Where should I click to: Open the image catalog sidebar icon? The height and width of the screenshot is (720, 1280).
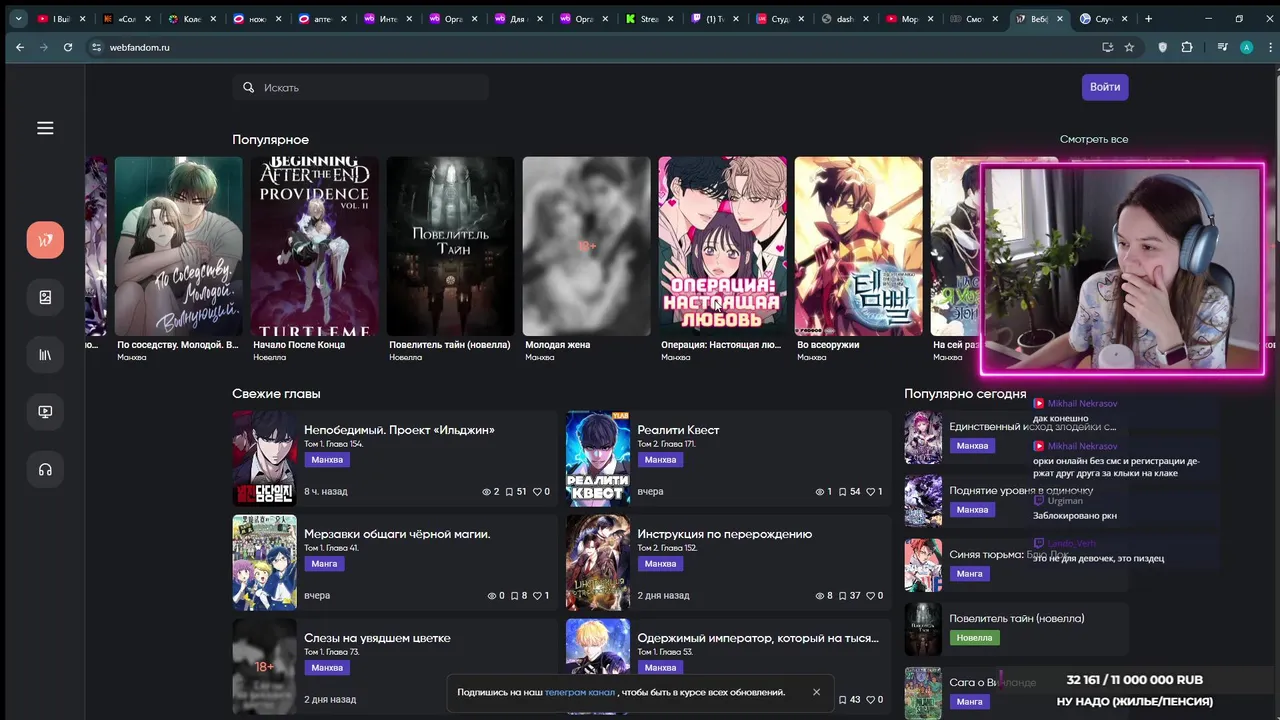pos(45,297)
